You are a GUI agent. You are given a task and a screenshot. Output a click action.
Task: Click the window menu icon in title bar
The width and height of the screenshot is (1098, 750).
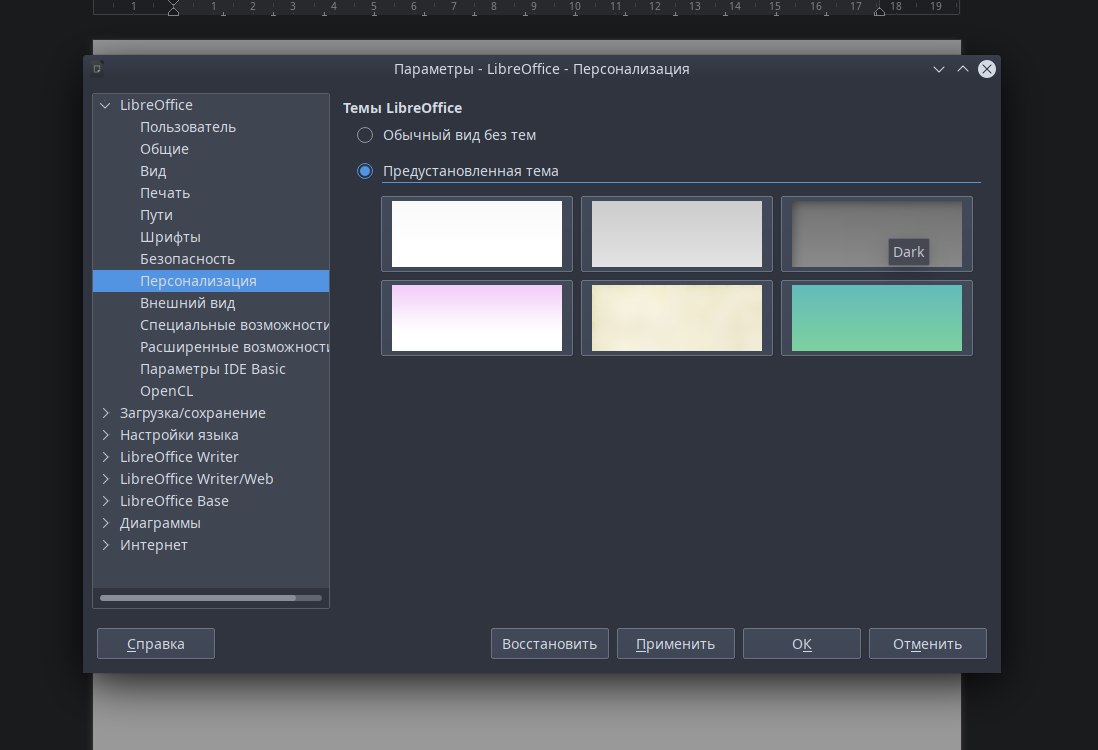point(97,68)
